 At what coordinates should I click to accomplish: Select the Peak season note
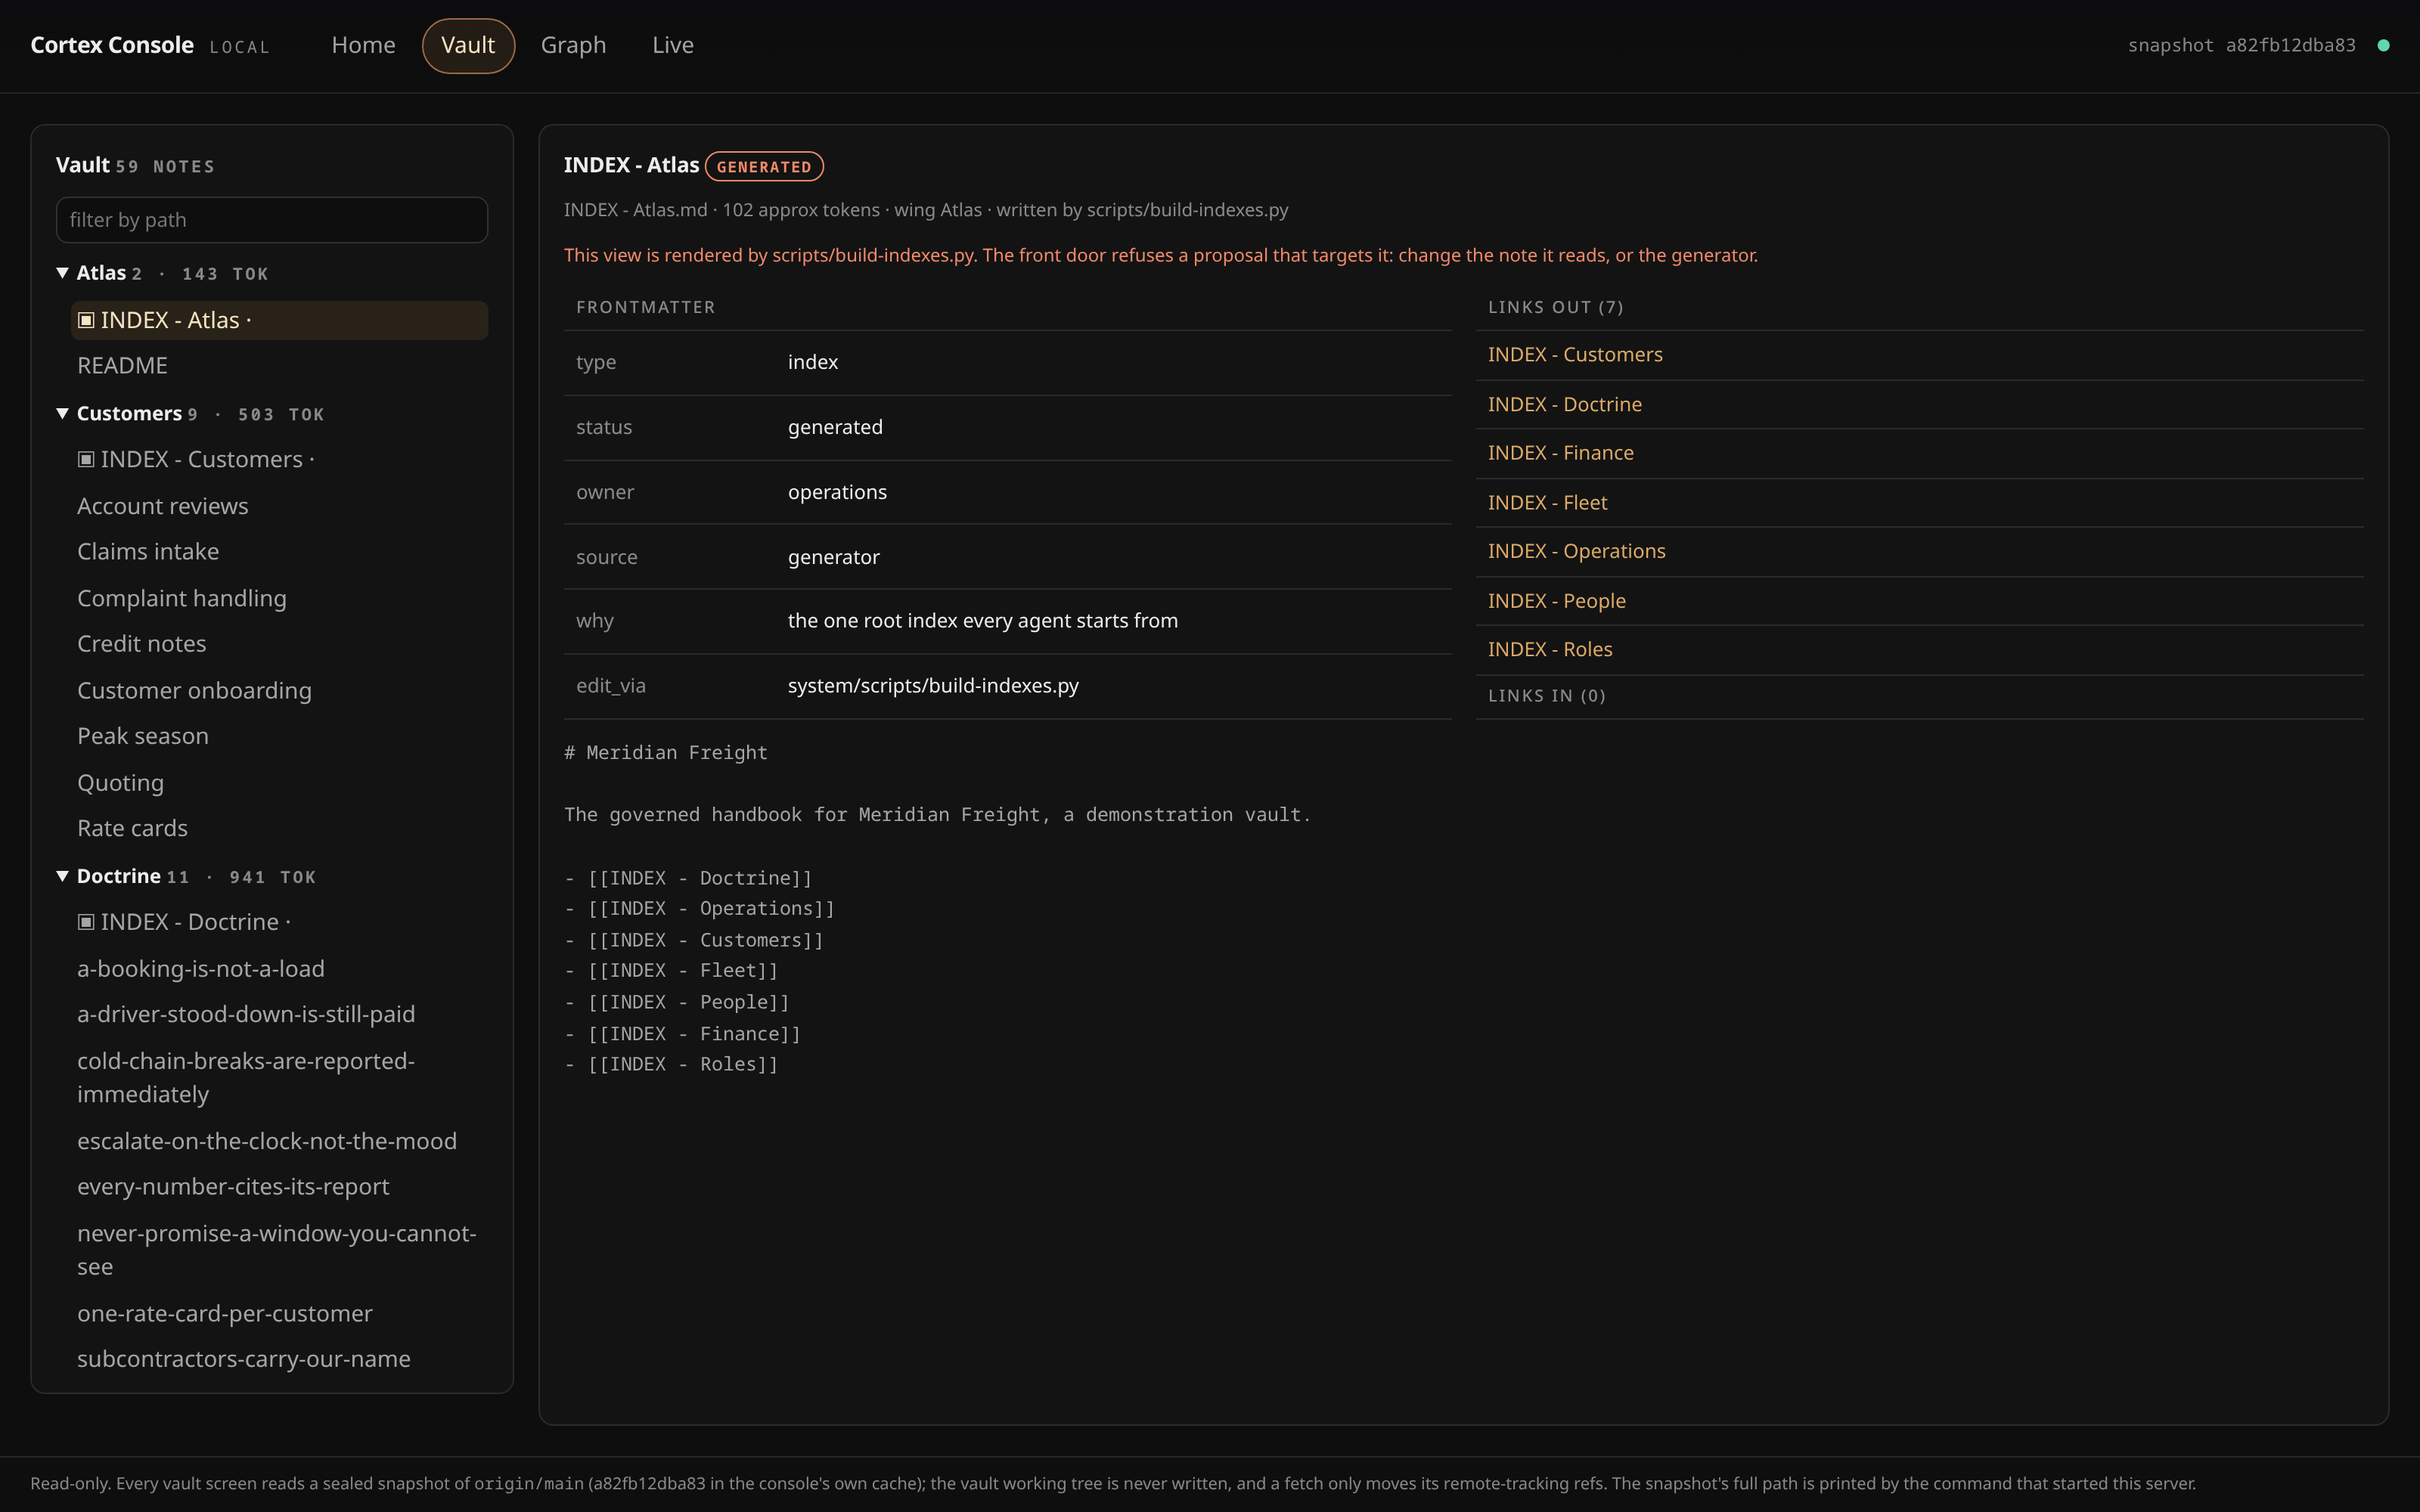[279, 736]
